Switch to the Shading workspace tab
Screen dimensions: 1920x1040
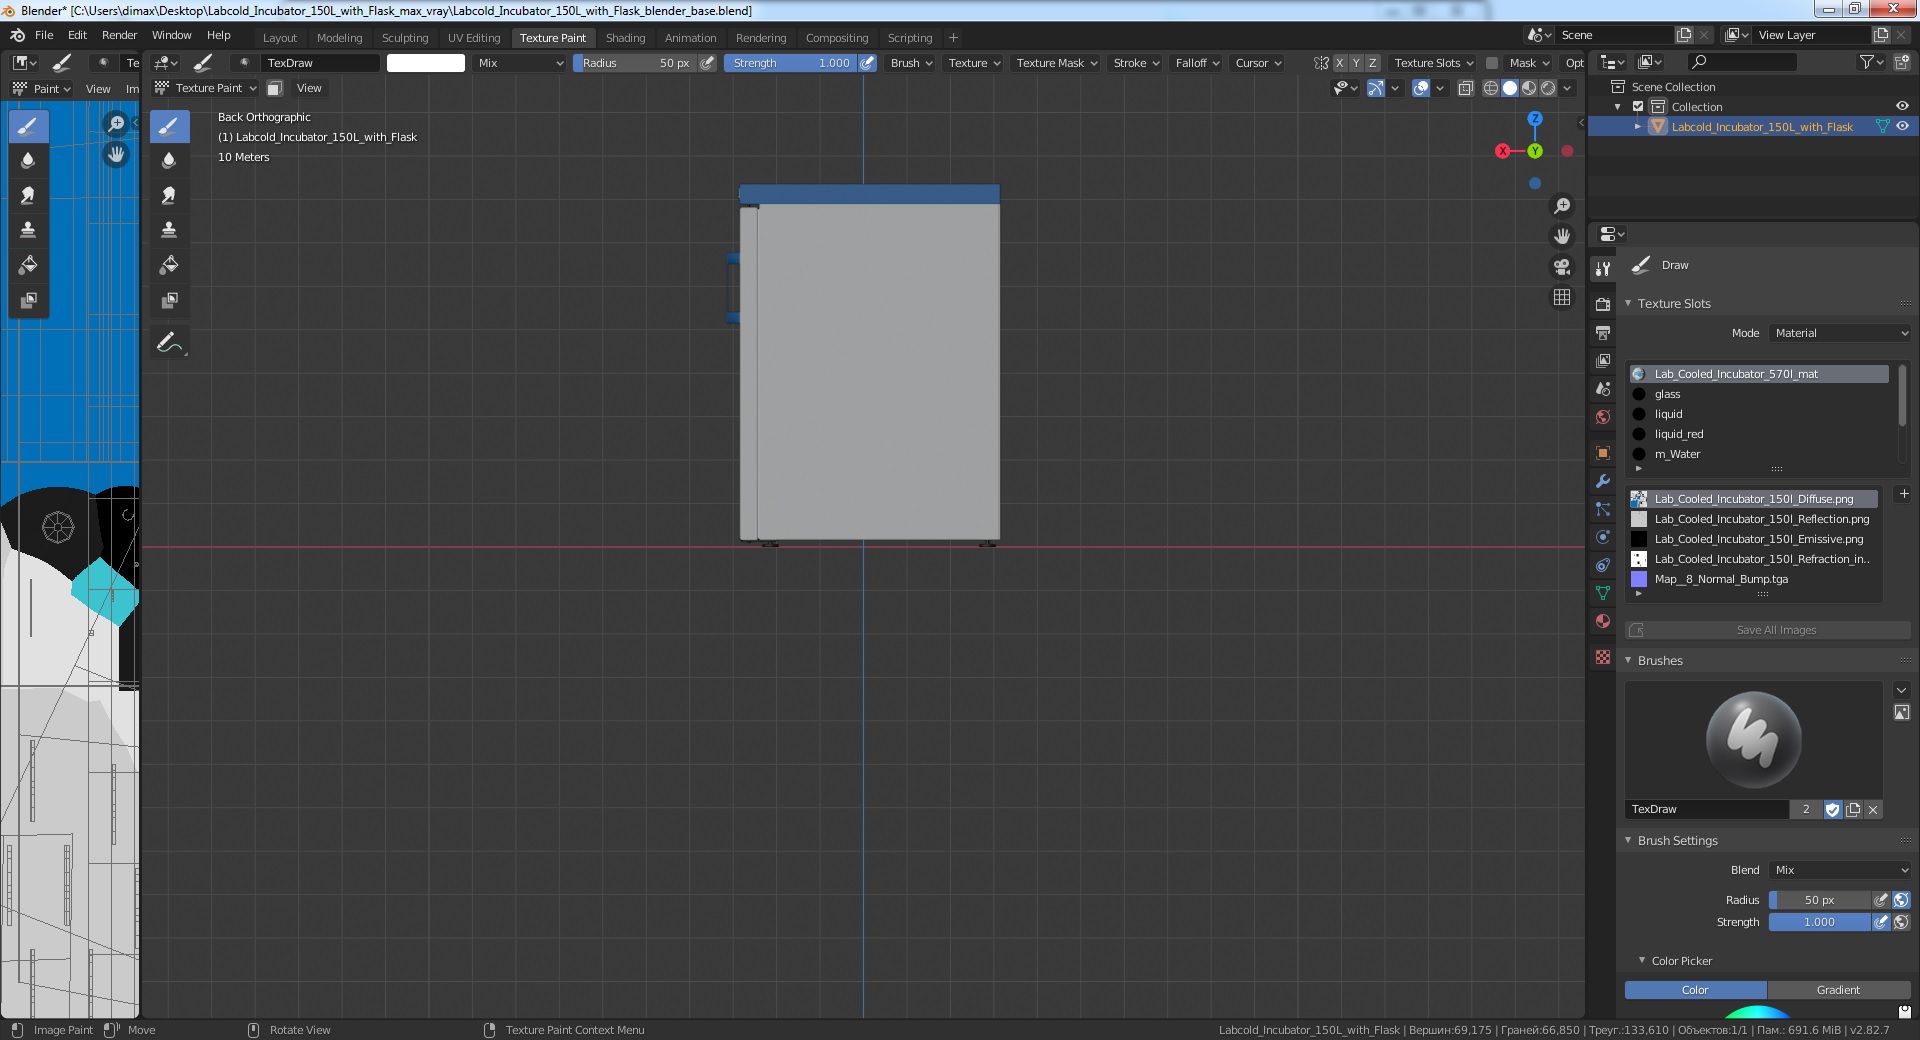click(x=625, y=38)
